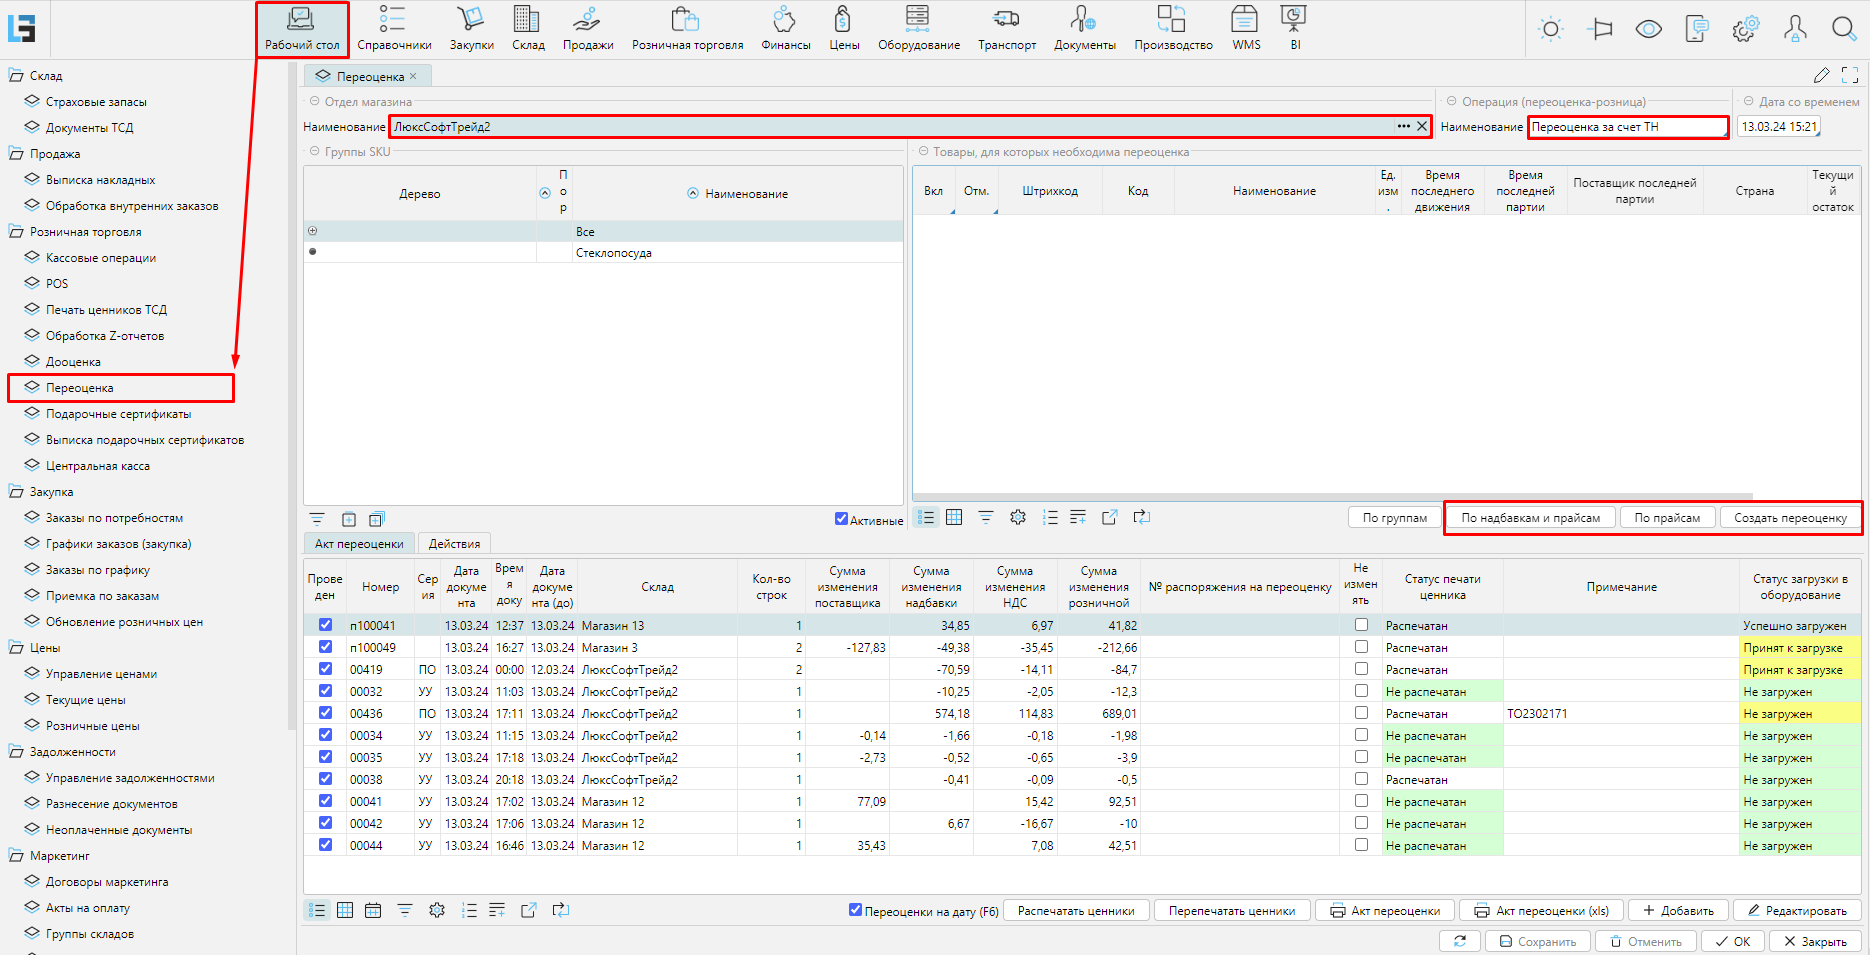Click the pencil edit icon top right

1821,76
